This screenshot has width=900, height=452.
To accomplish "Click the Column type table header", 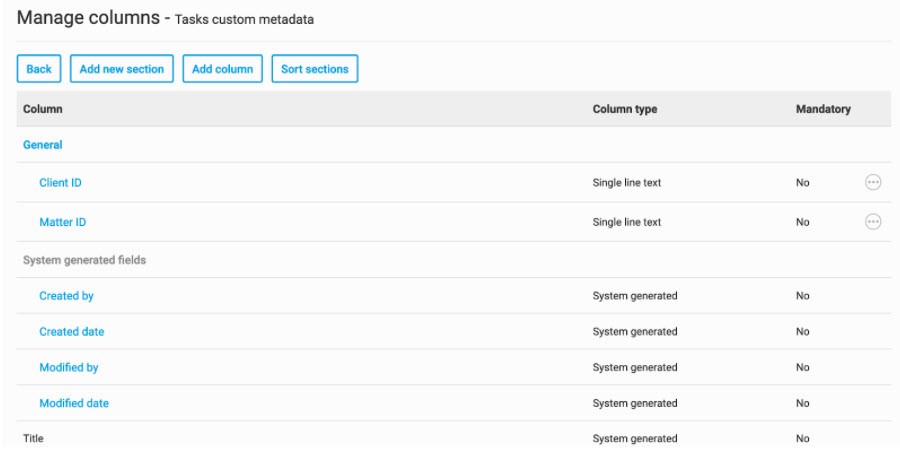I will (625, 109).
